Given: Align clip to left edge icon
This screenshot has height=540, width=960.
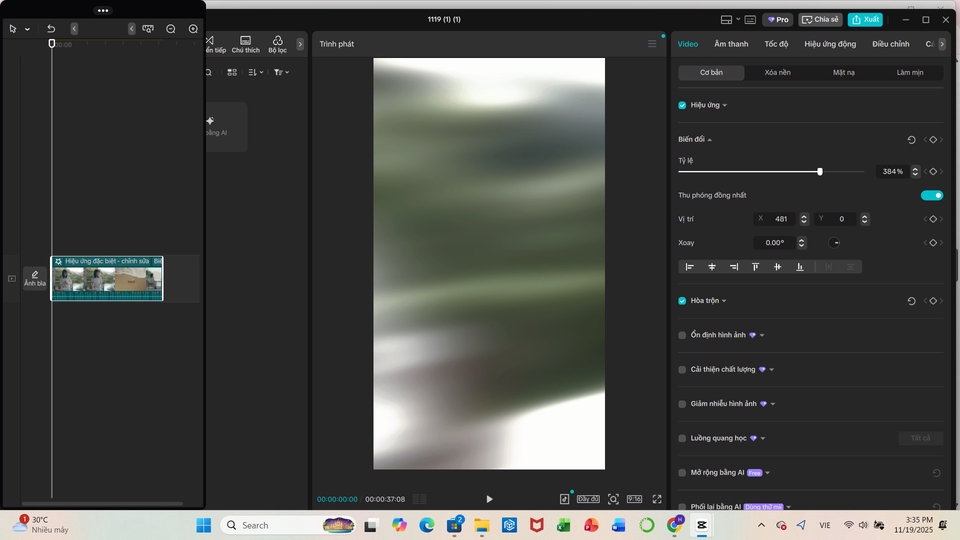Looking at the screenshot, I should click(x=690, y=267).
